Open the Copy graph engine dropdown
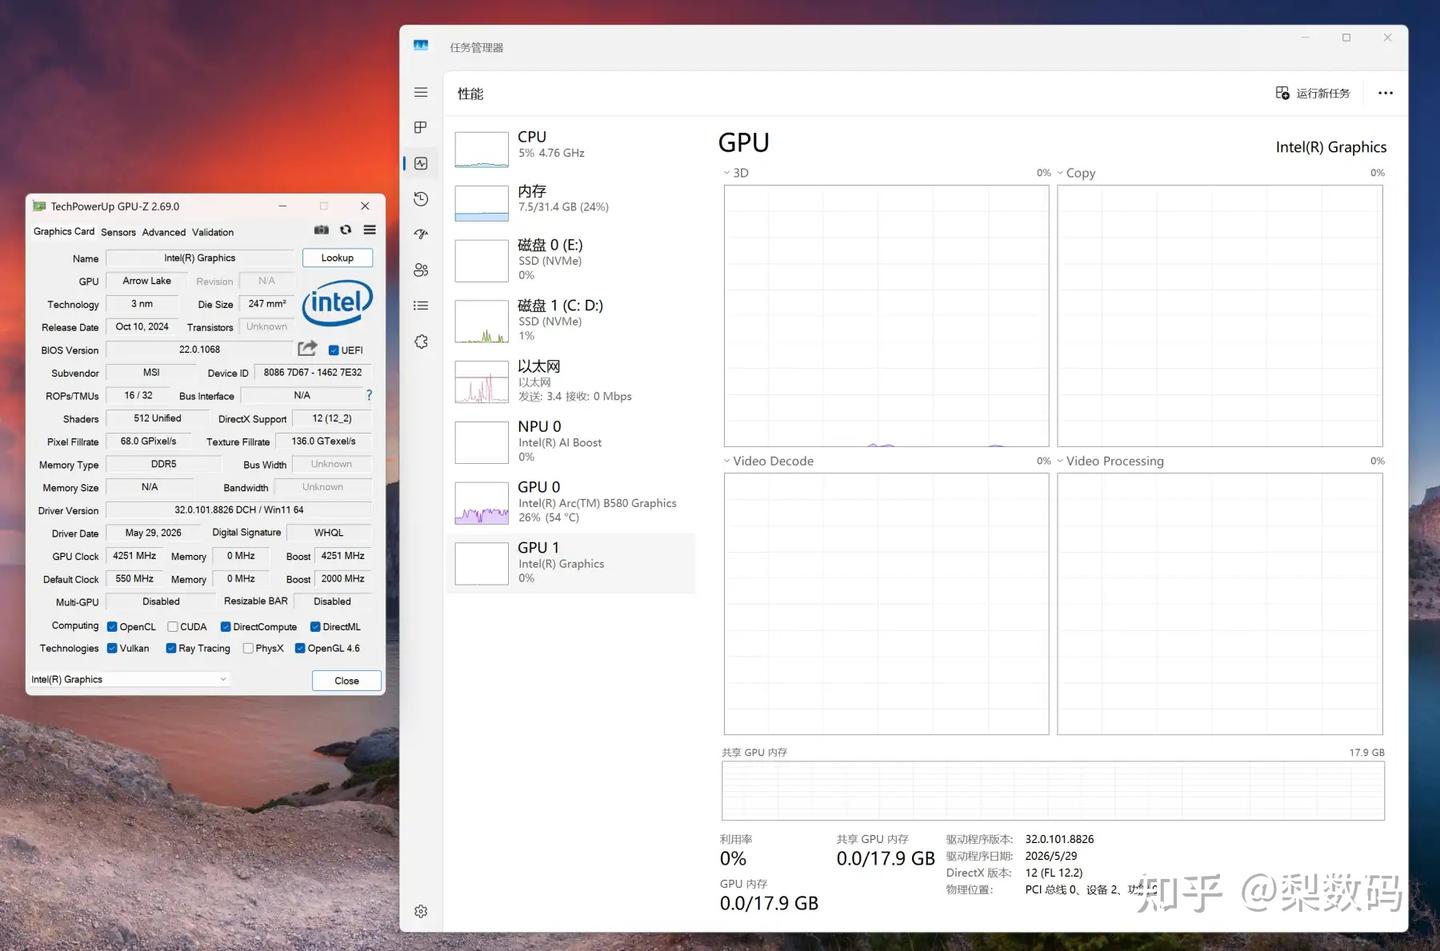Viewport: 1440px width, 951px height. 1060,173
